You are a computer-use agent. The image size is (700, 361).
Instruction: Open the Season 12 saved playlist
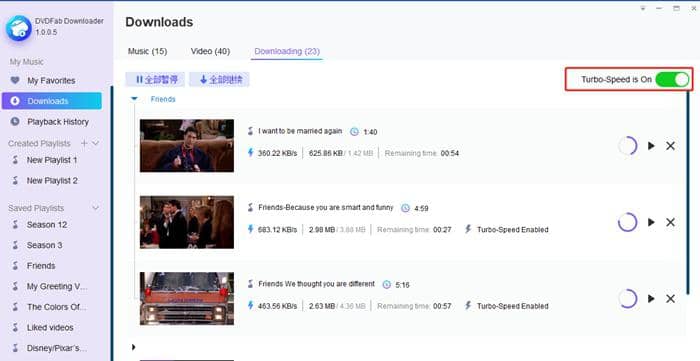tap(46, 224)
